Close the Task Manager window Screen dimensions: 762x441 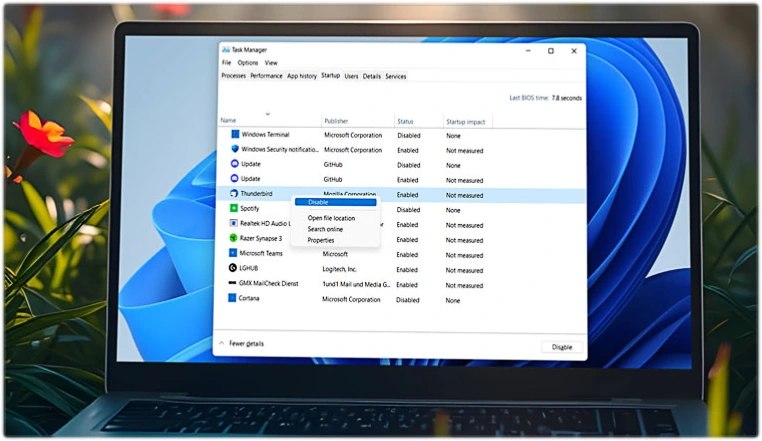coord(574,51)
